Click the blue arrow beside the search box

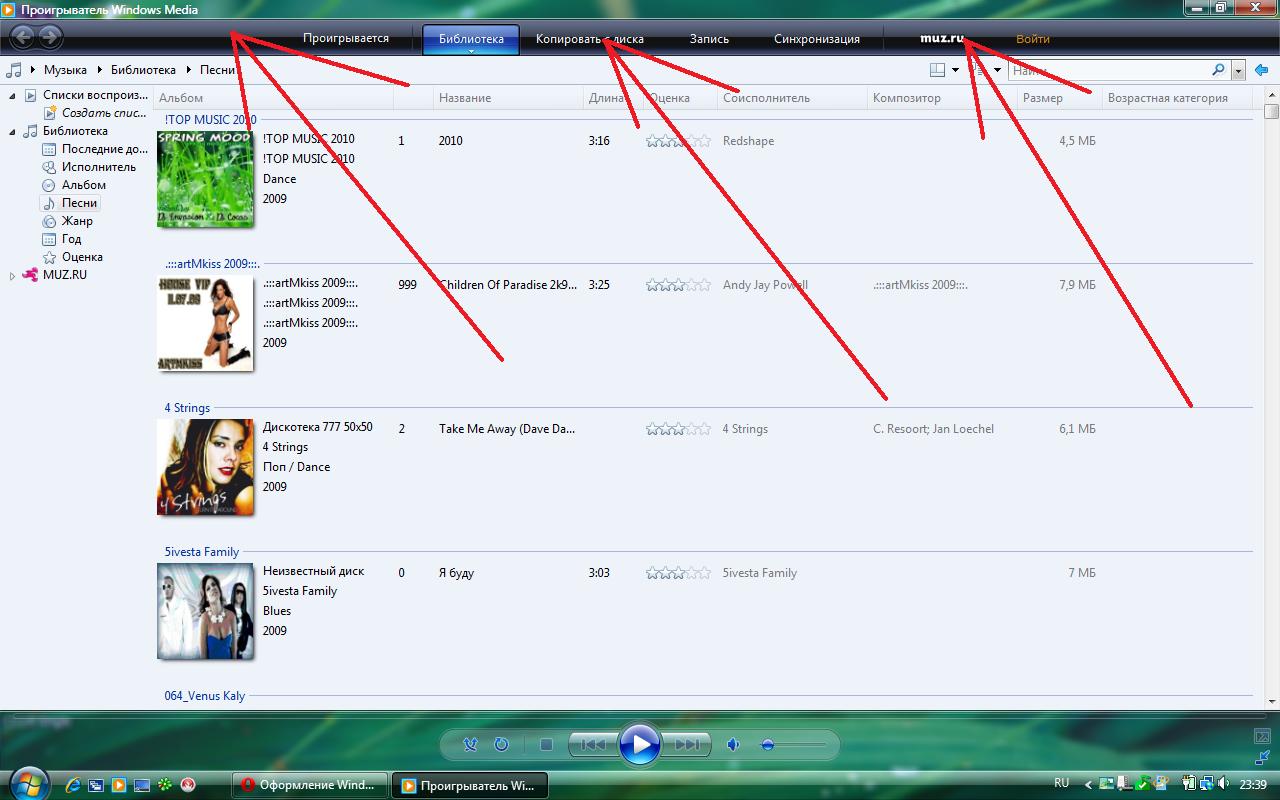(1261, 70)
